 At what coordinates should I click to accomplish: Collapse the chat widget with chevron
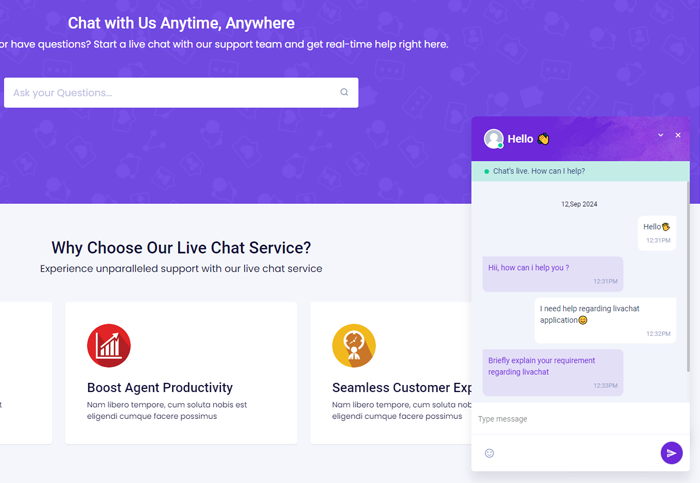pos(661,135)
